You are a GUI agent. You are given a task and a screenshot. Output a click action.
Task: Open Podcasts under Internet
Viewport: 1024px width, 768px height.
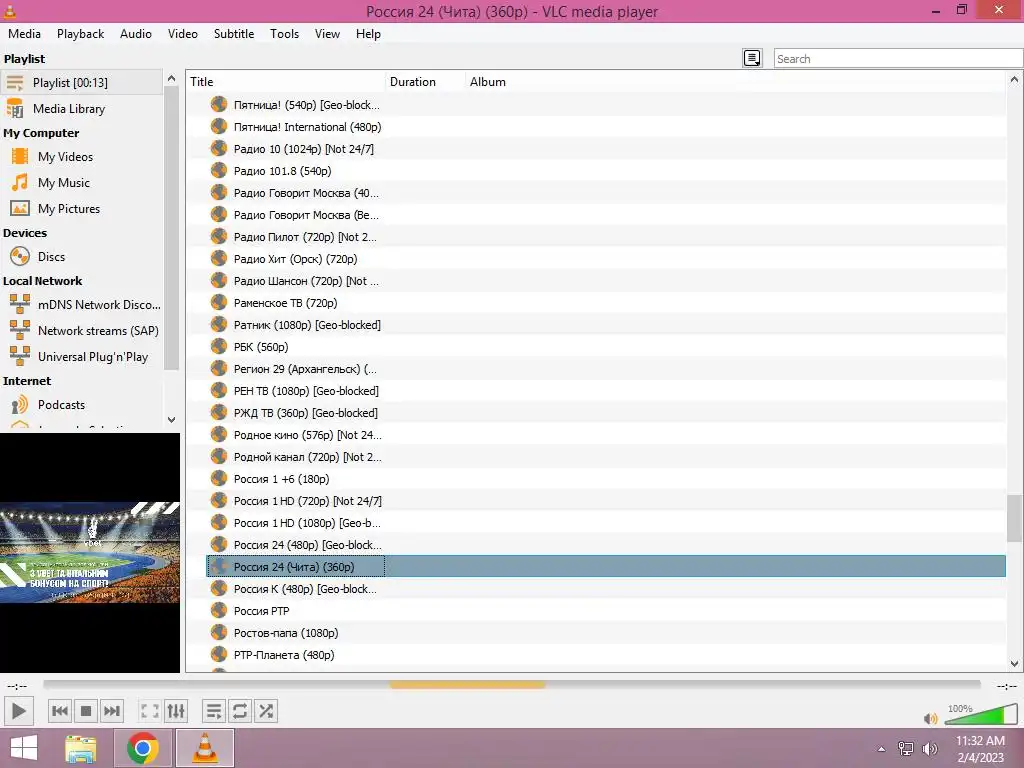pos(81,405)
